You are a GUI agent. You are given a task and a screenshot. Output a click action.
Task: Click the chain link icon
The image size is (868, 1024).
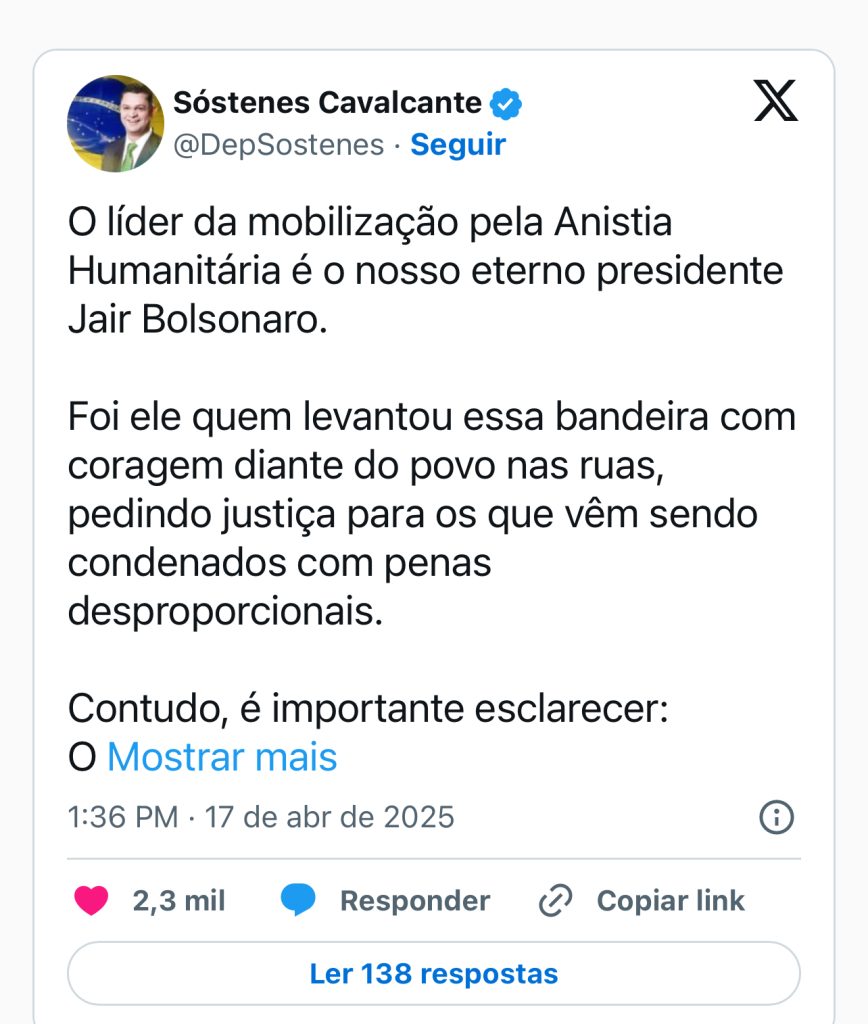[x=554, y=901]
